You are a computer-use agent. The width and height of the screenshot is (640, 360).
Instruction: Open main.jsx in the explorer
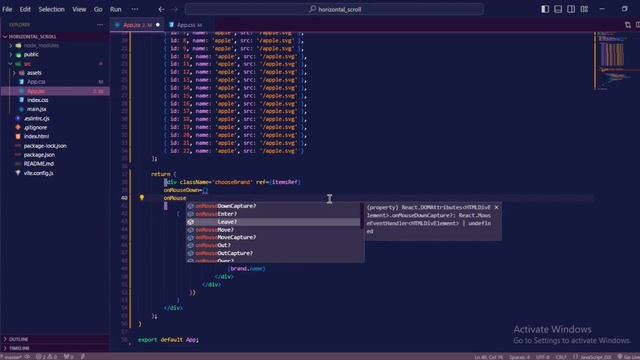coord(55,109)
